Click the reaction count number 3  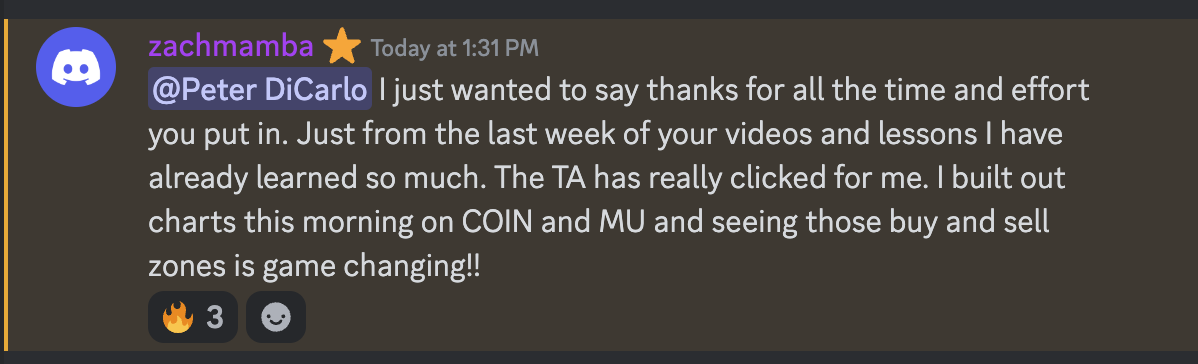(215, 317)
